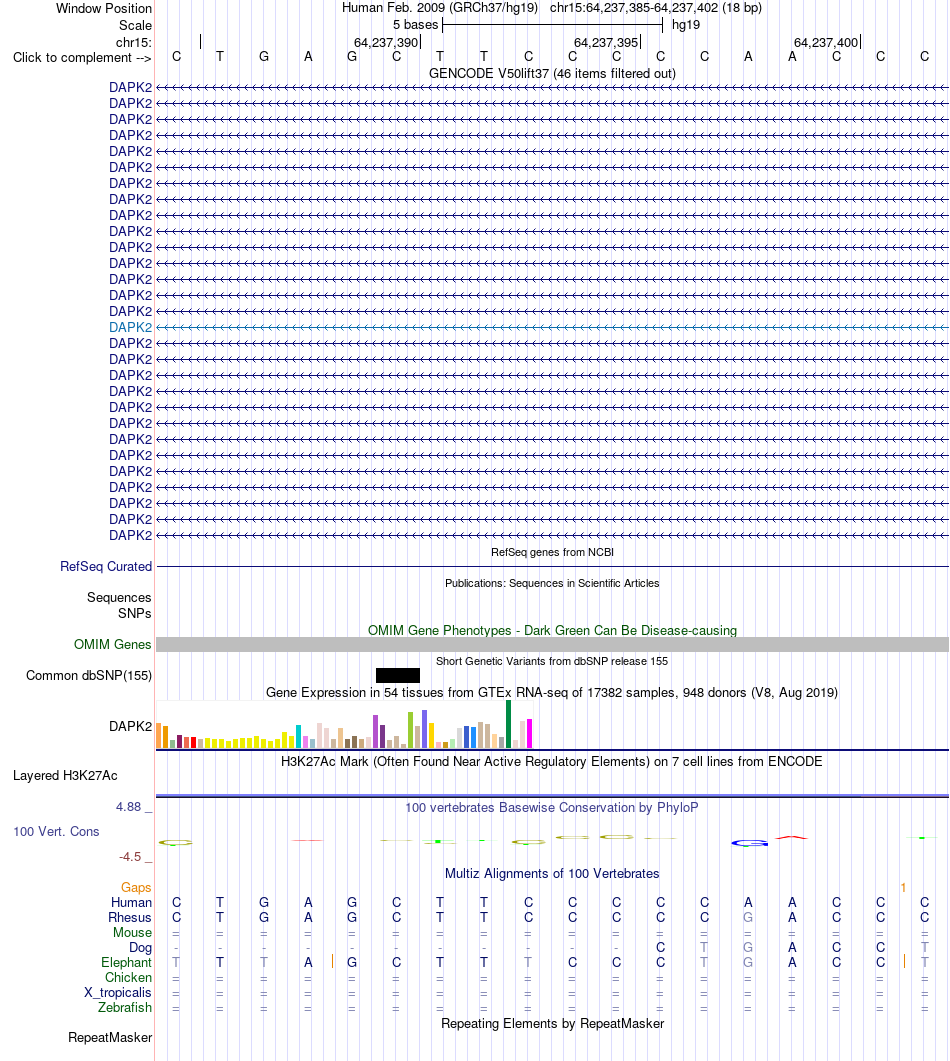The height and width of the screenshot is (1061, 950).
Task: Select the light-blue highlighted DAPK2 transcript label
Action: coord(131,328)
